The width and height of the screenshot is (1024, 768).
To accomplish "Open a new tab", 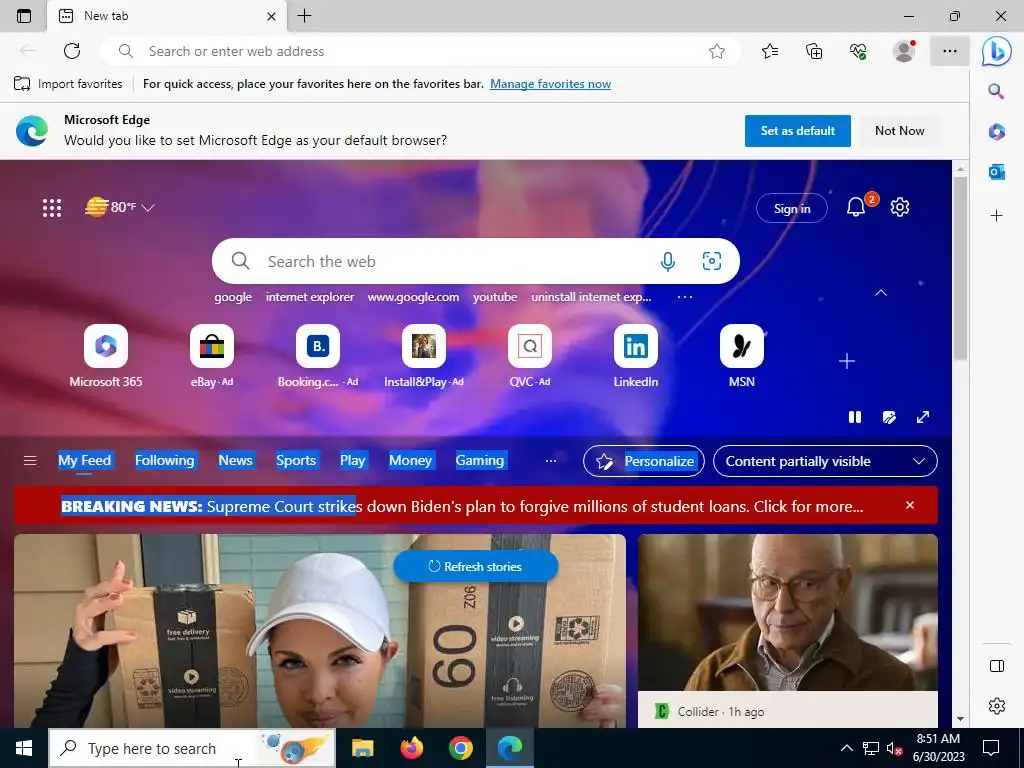I will point(304,16).
